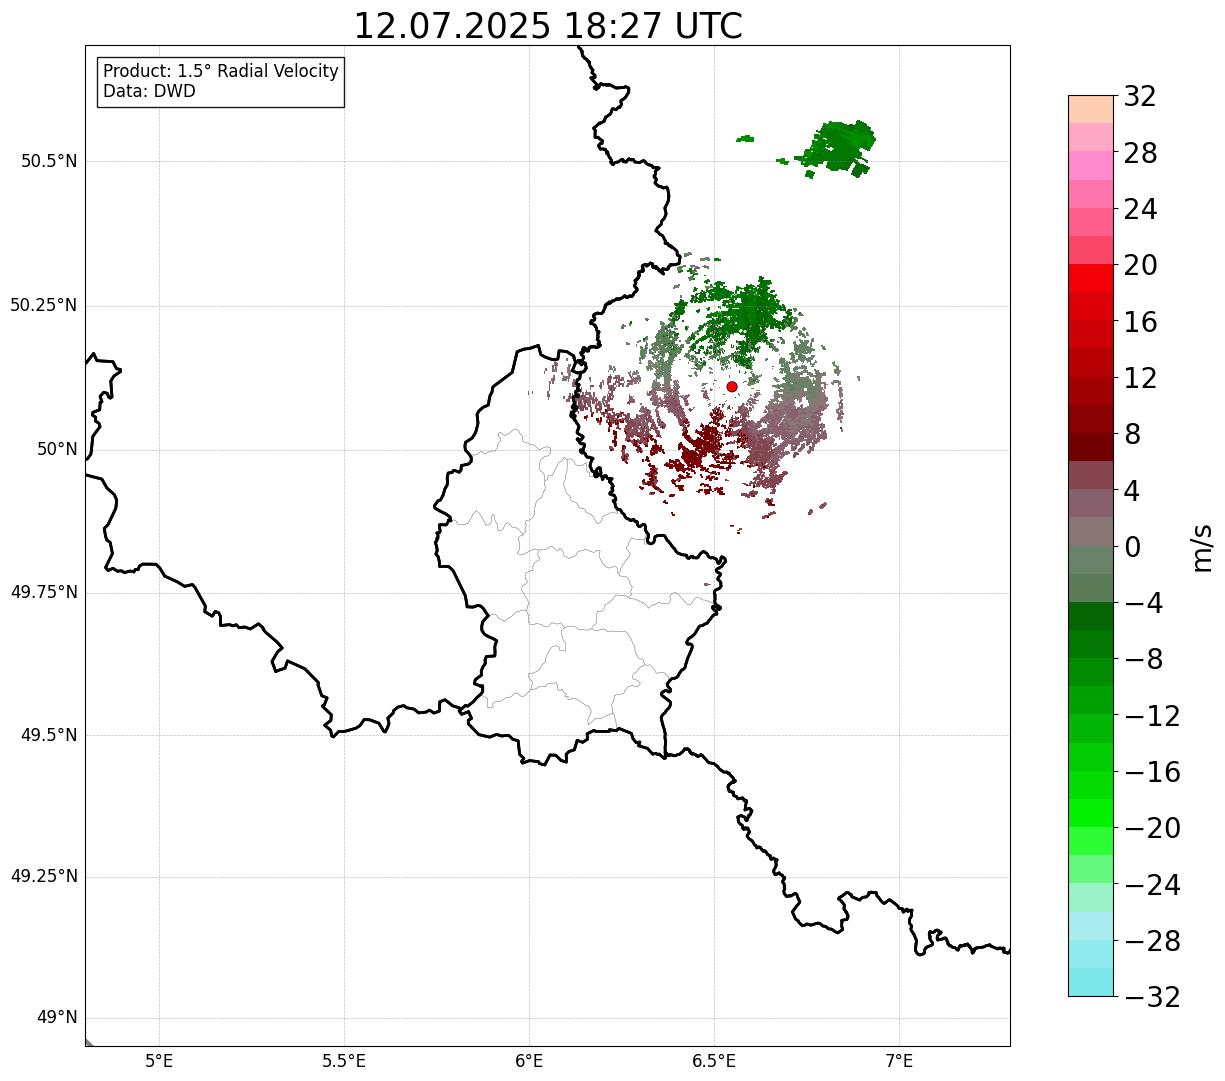Viewport: 1225px width, 1081px height.
Task: Click the 50.5°N latitude tick label
Action: point(49,161)
